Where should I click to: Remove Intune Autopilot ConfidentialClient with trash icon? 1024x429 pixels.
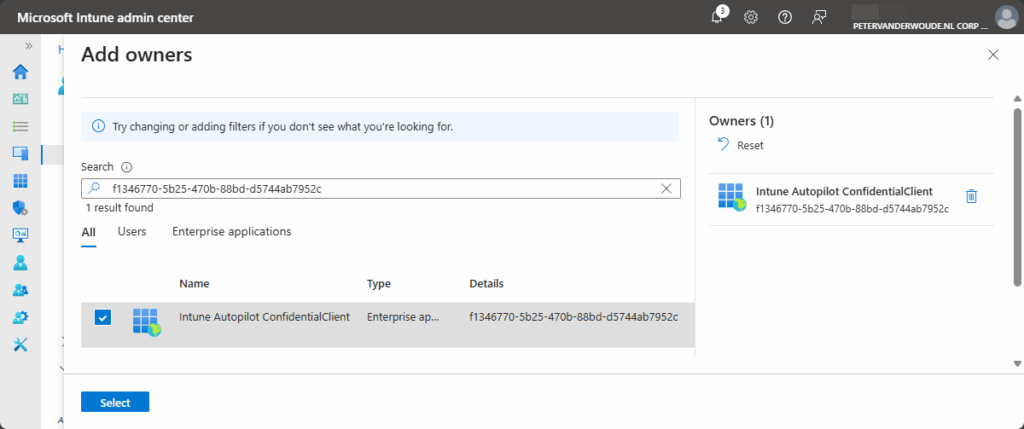[971, 196]
